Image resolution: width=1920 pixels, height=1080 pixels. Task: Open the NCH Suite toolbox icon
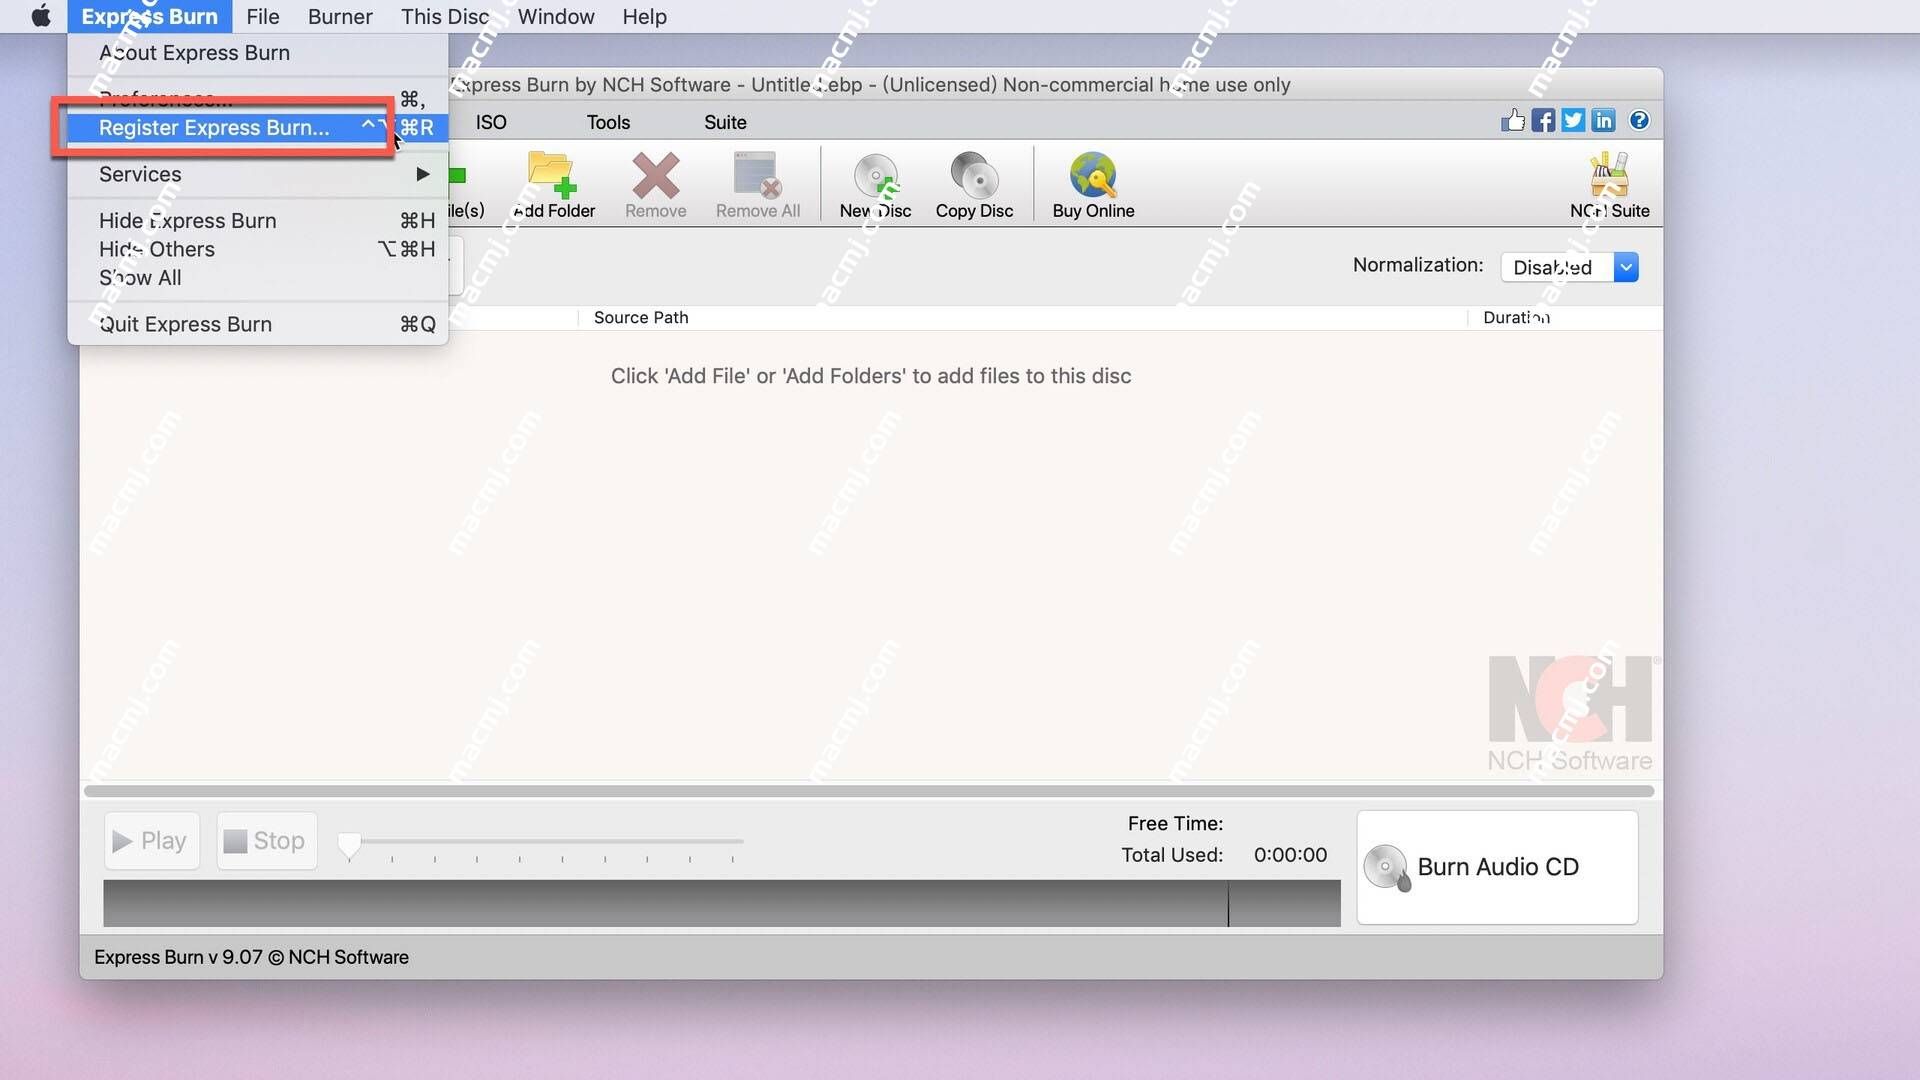pyautogui.click(x=1609, y=186)
